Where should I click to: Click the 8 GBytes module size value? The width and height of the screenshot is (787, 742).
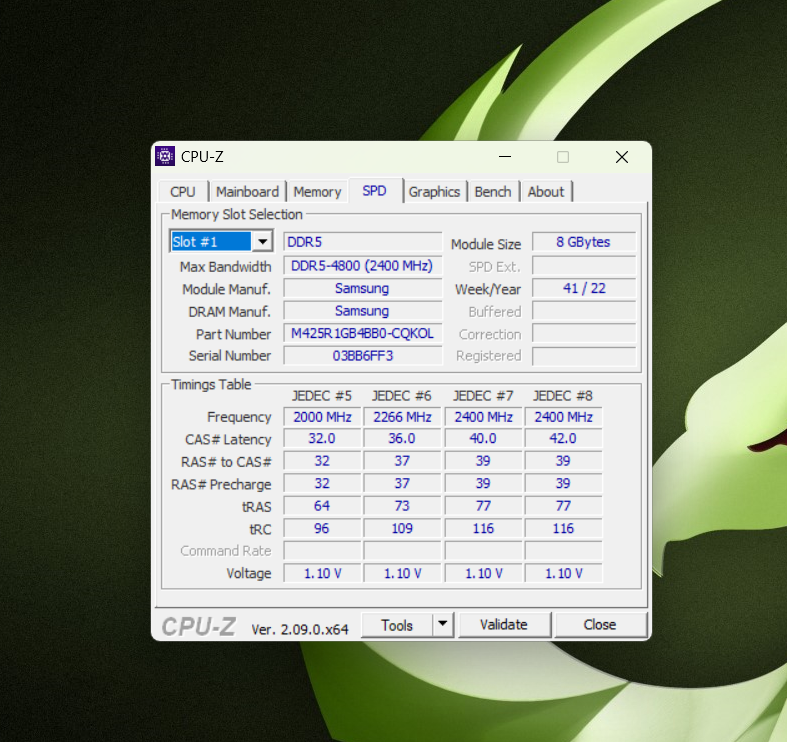pyautogui.click(x=584, y=242)
